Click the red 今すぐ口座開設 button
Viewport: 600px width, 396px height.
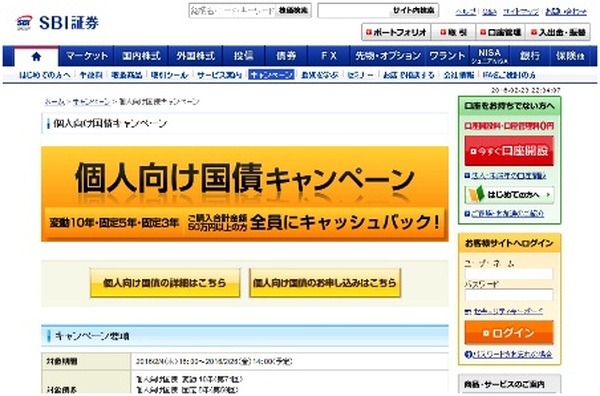(x=509, y=151)
